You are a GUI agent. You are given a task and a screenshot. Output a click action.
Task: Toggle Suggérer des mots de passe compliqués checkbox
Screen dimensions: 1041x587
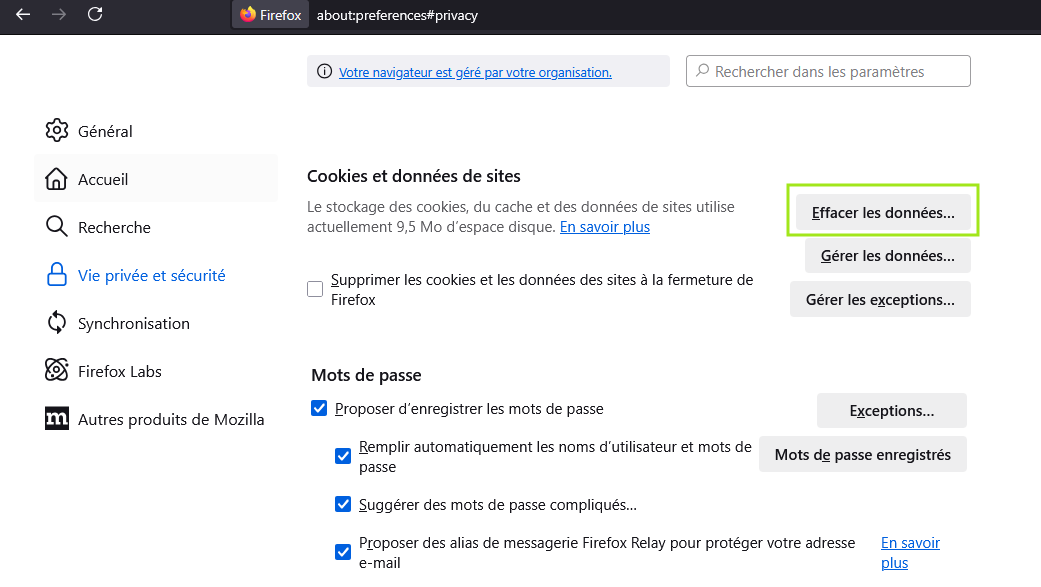click(x=343, y=504)
